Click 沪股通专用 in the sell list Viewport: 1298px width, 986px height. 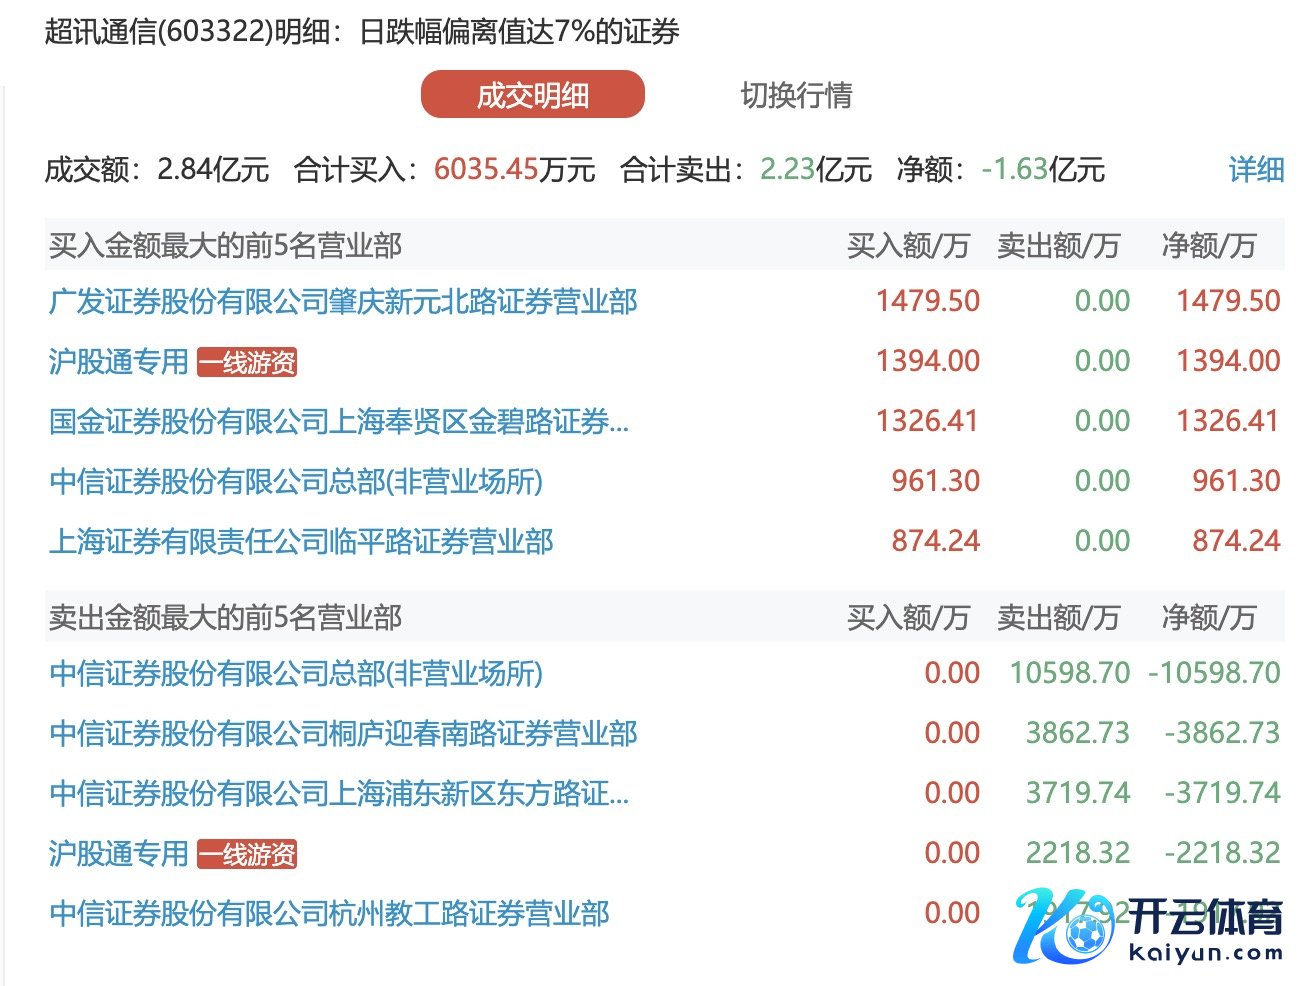[118, 853]
